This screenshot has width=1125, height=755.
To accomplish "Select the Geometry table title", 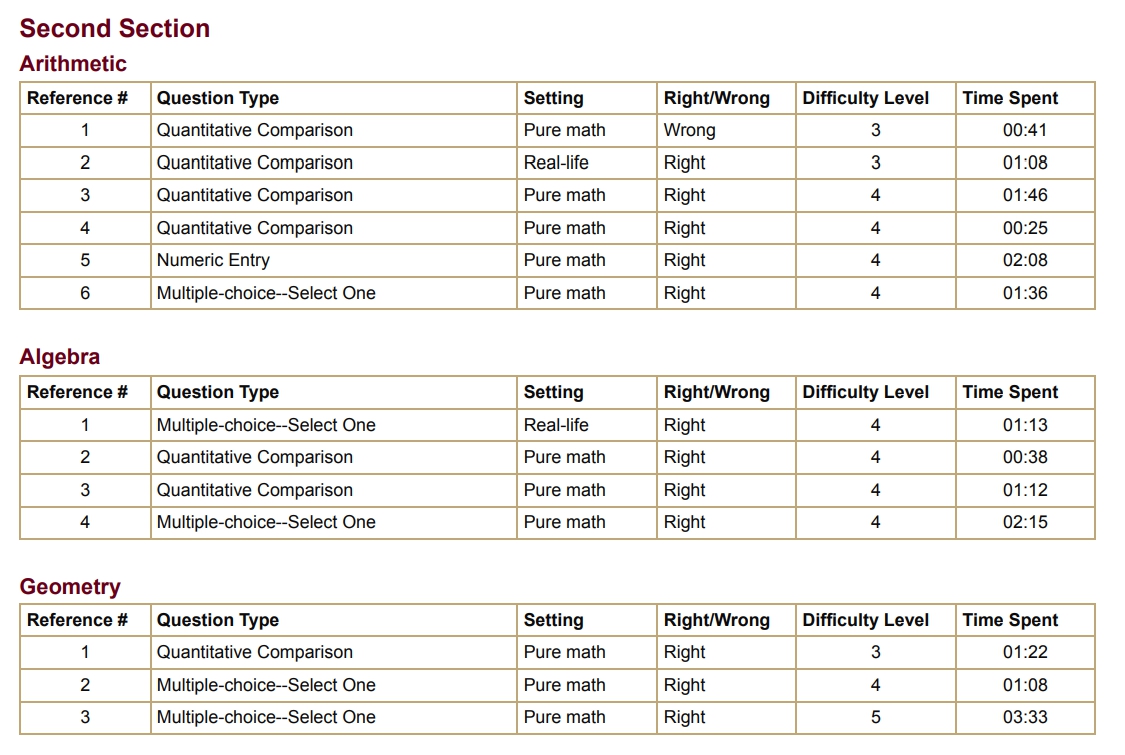I will [x=69, y=587].
